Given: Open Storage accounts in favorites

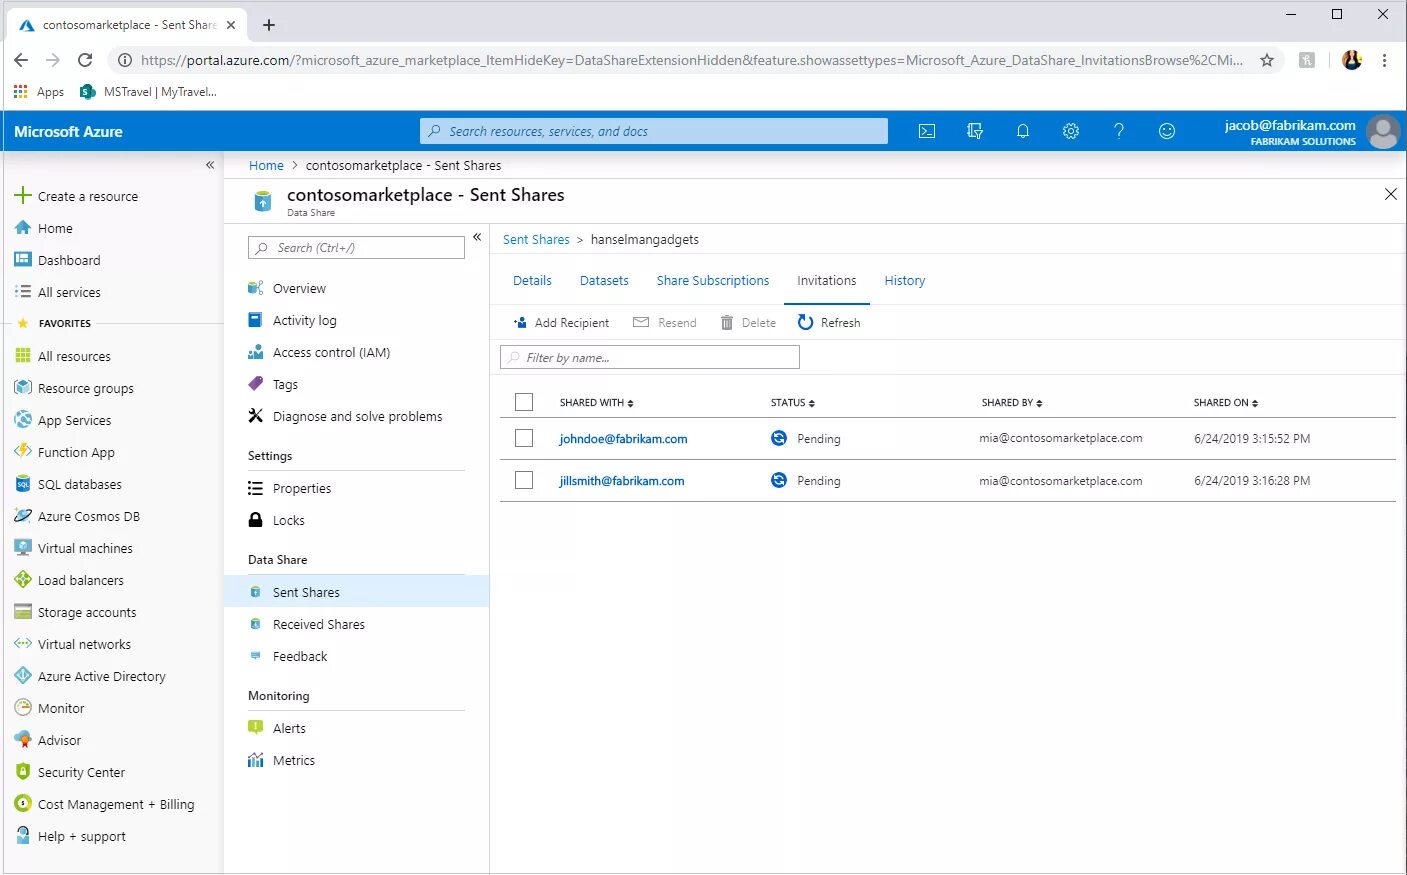Looking at the screenshot, I should [x=87, y=612].
